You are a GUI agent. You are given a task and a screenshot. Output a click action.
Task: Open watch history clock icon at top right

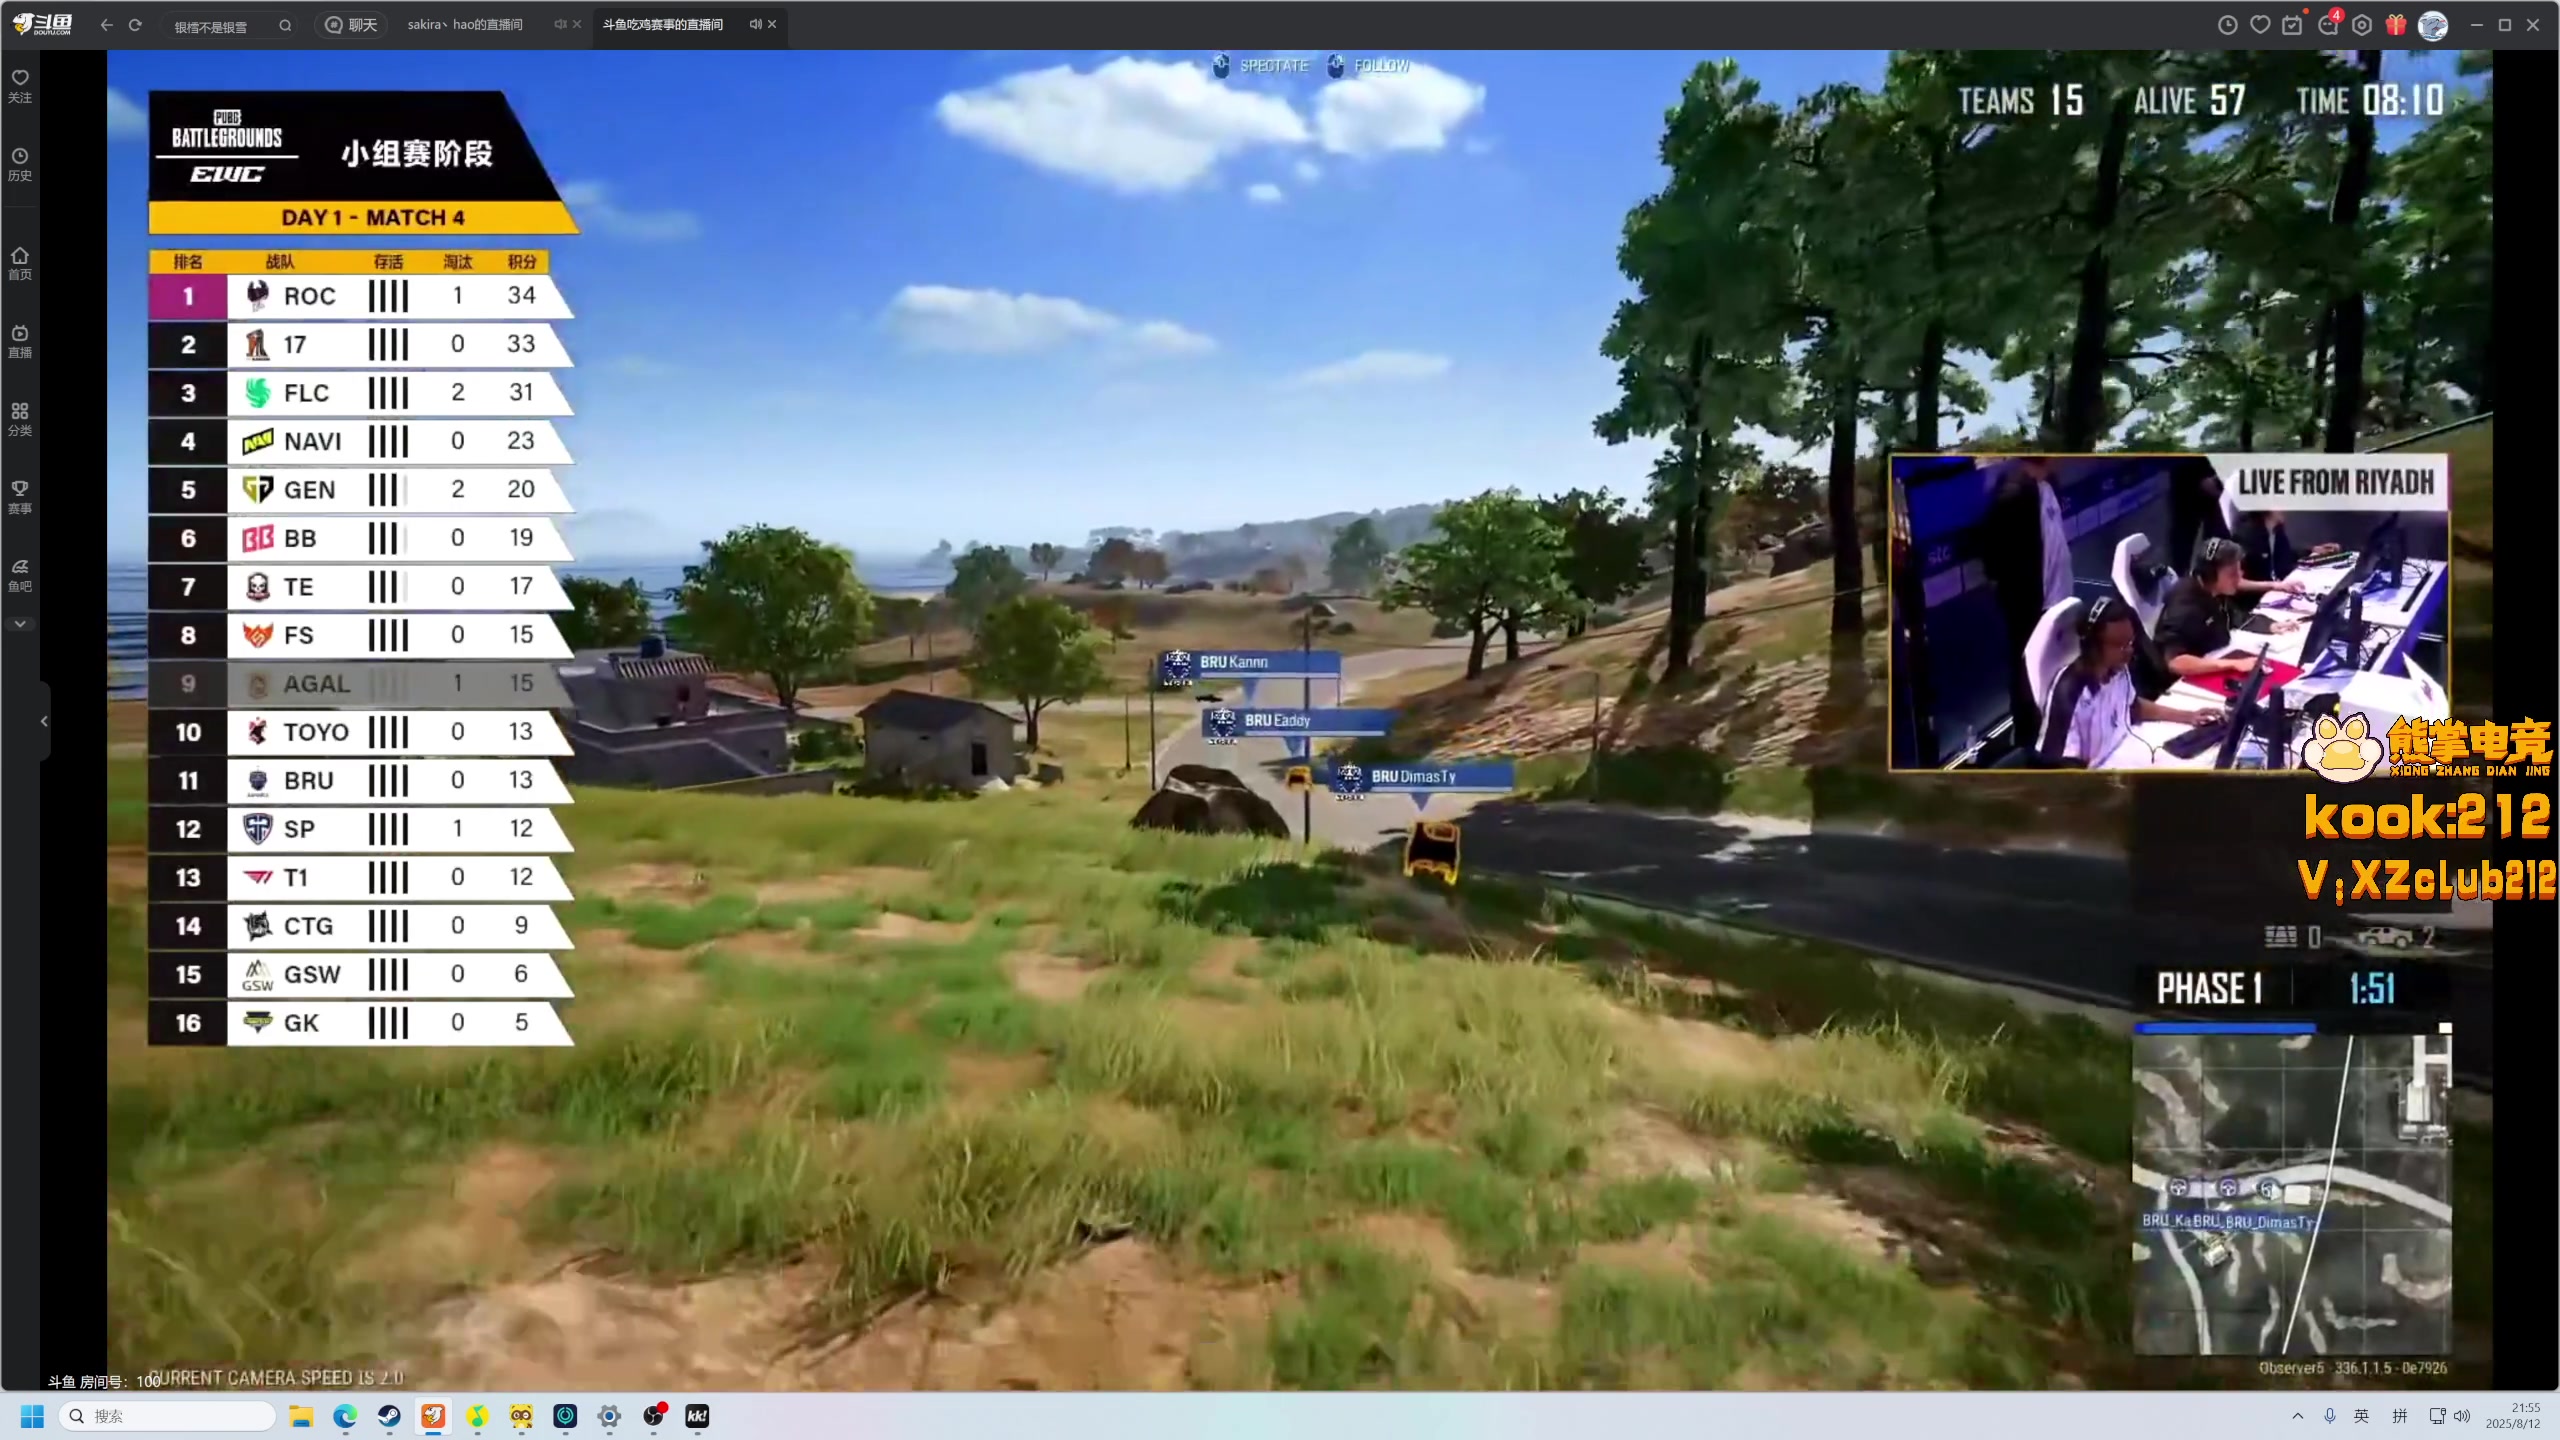tap(2227, 25)
